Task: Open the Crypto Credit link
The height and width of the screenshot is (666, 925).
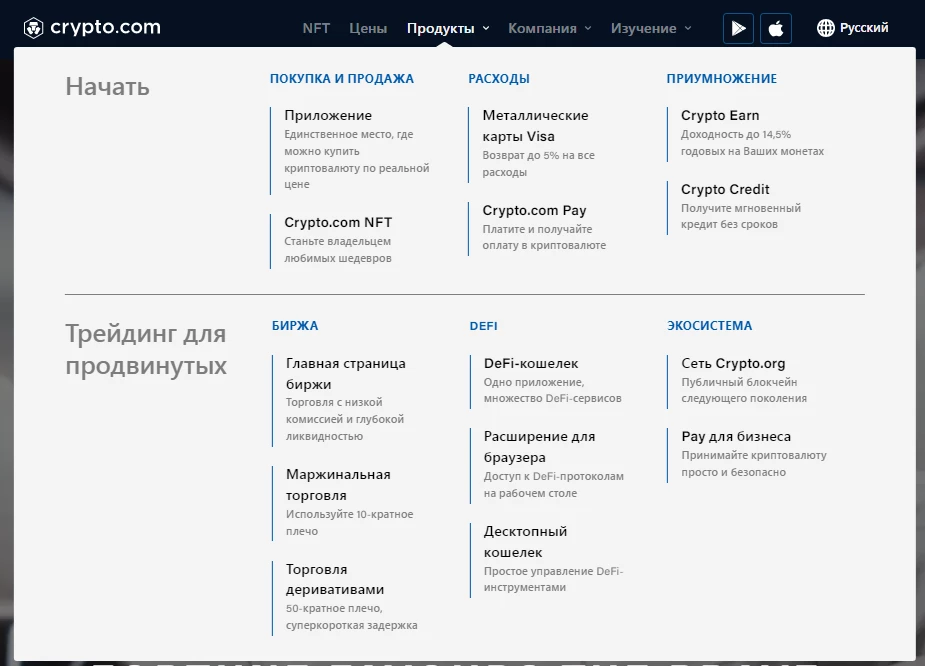Action: coord(725,189)
